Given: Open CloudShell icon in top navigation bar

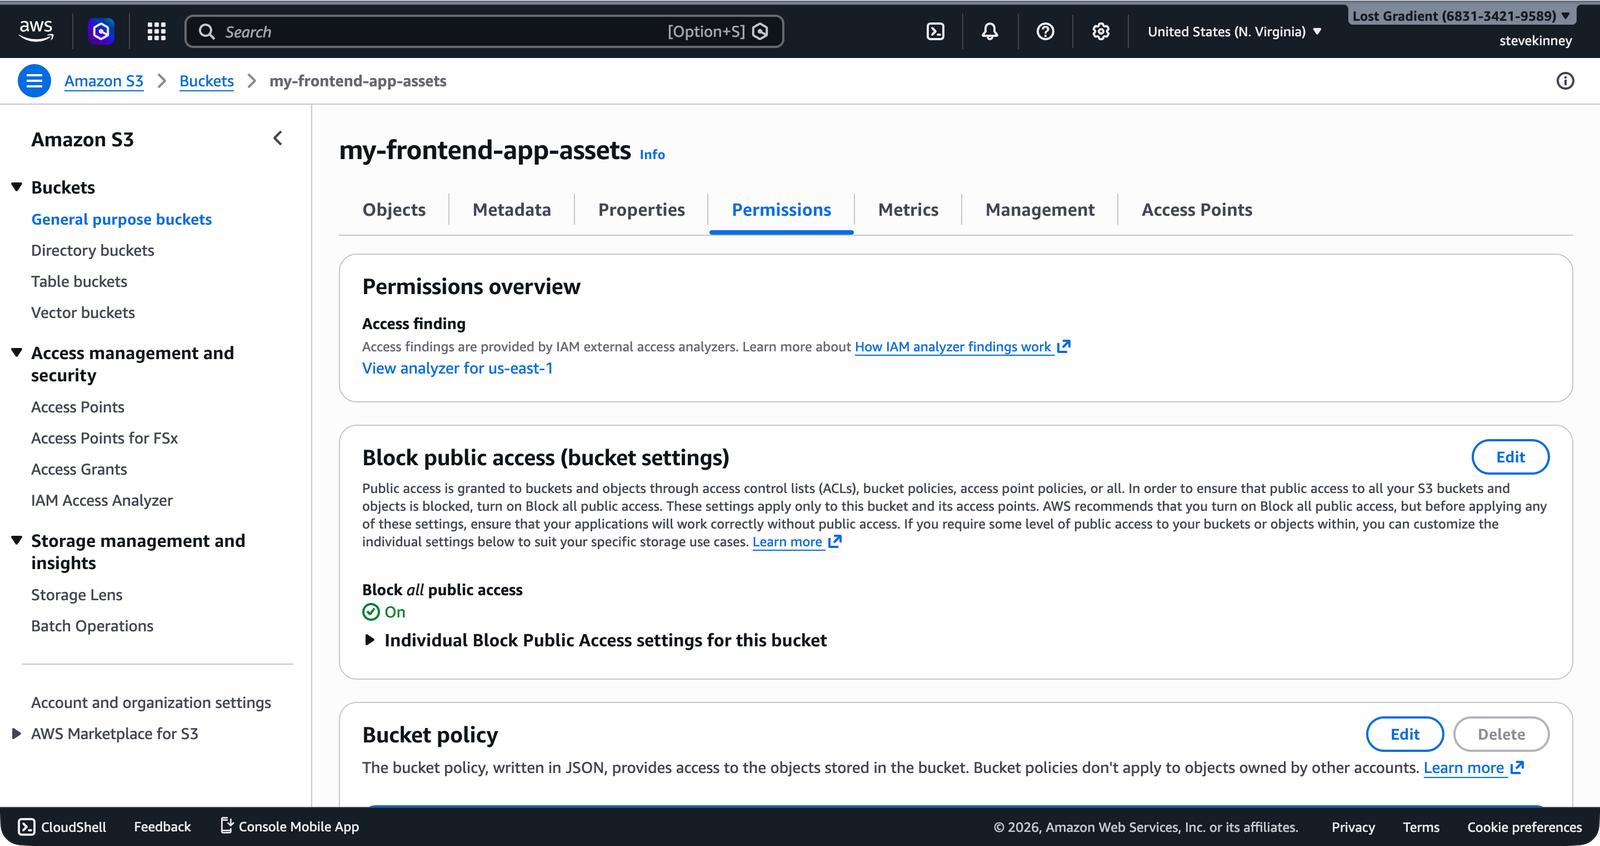Looking at the screenshot, I should (935, 31).
